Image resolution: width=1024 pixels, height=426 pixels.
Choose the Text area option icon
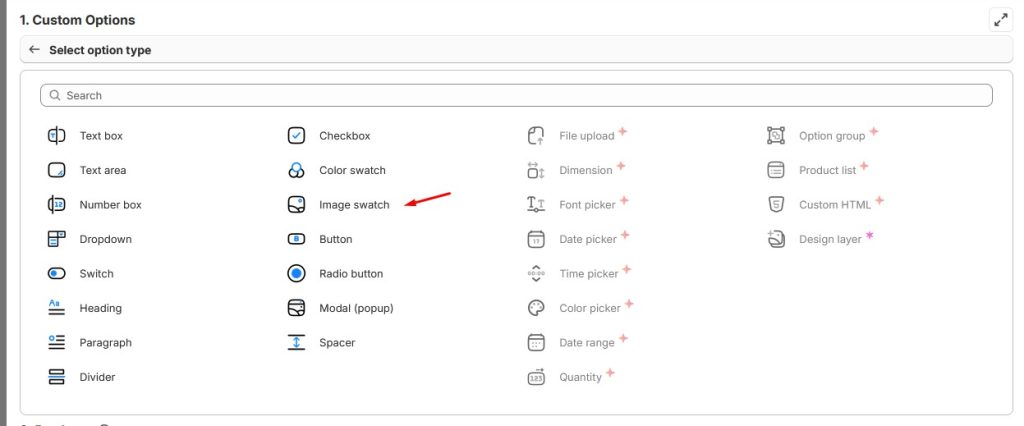57,171
